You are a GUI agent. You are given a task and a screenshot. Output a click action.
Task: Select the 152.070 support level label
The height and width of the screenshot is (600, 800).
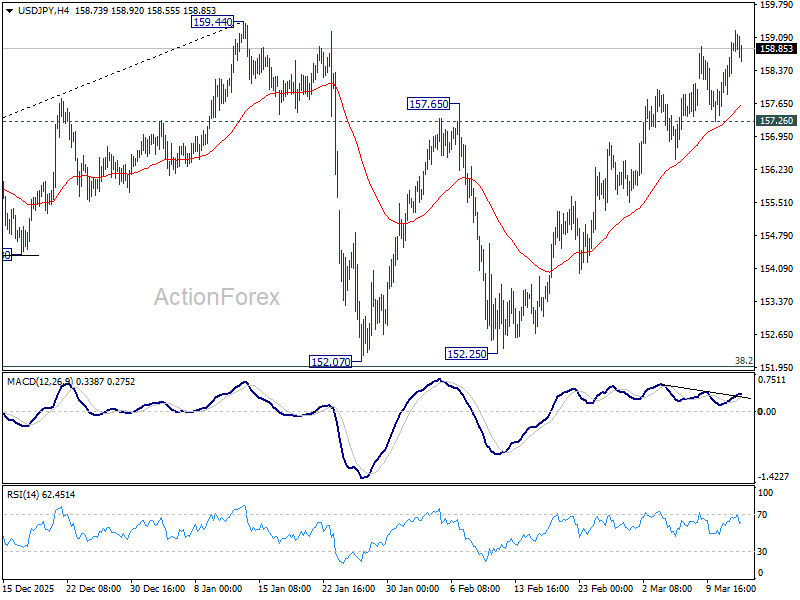(330, 360)
